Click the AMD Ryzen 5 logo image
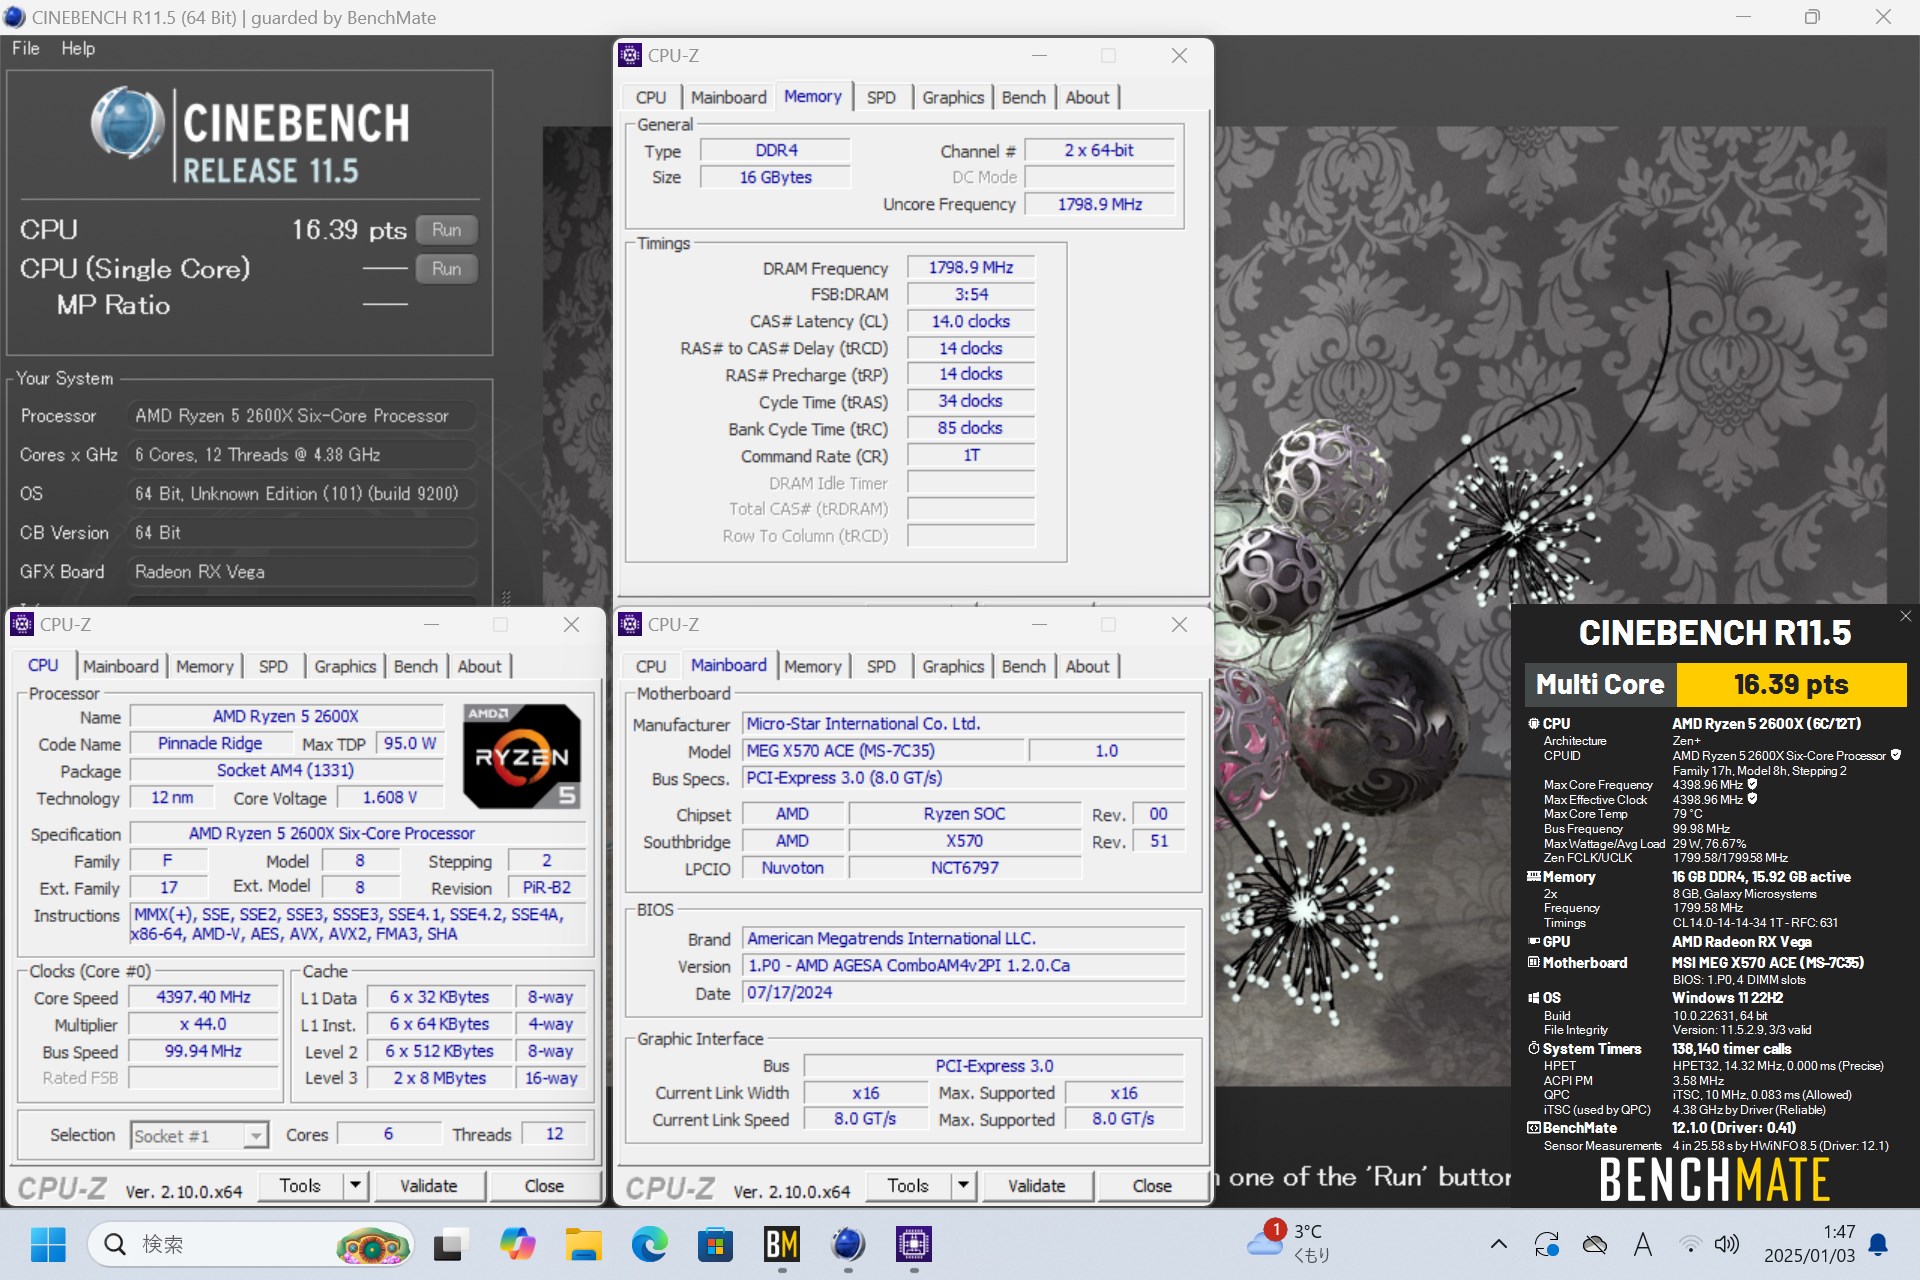This screenshot has width=1920, height=1280. [x=521, y=756]
